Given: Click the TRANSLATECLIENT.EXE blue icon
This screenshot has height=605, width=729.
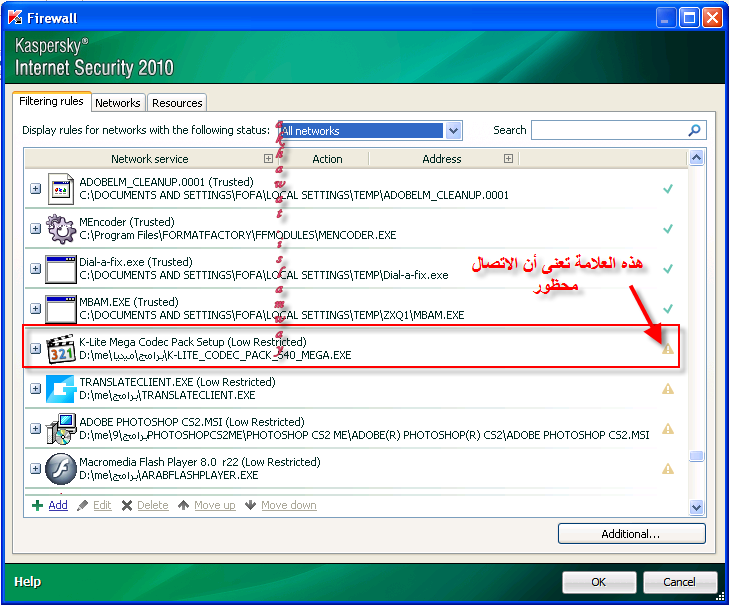Looking at the screenshot, I should tap(61, 389).
